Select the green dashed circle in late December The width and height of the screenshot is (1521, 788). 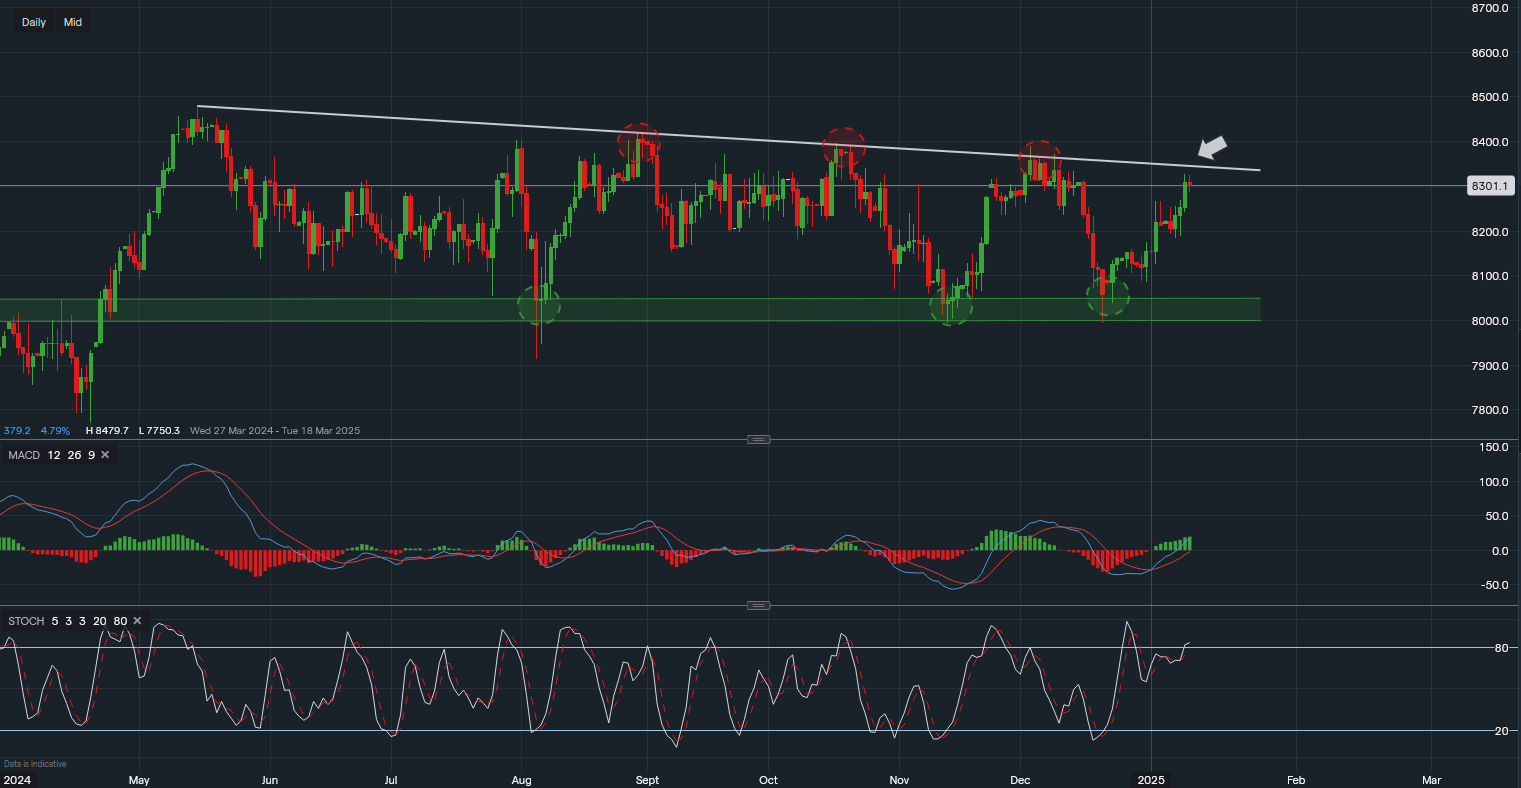pos(1108,296)
